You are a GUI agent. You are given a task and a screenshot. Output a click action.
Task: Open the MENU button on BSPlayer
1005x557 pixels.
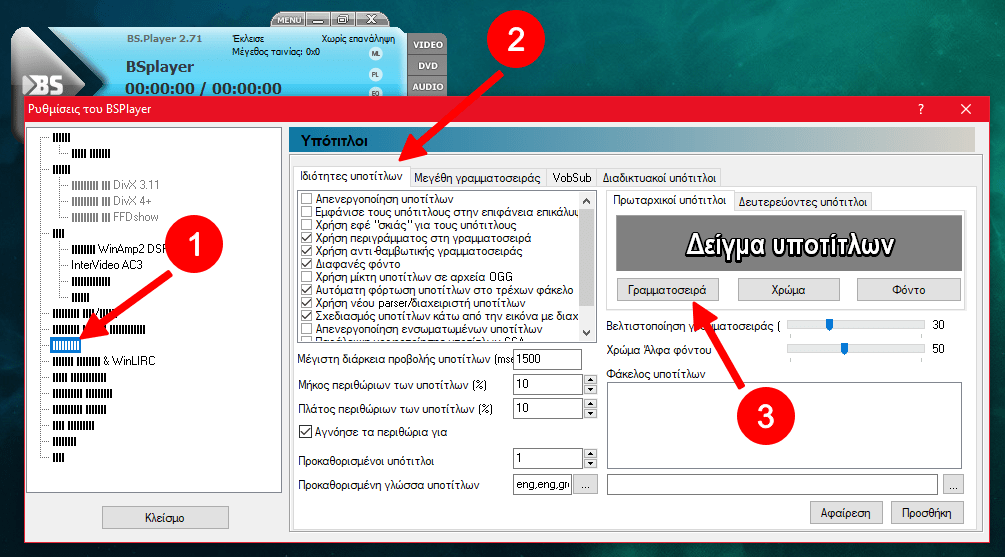[289, 19]
